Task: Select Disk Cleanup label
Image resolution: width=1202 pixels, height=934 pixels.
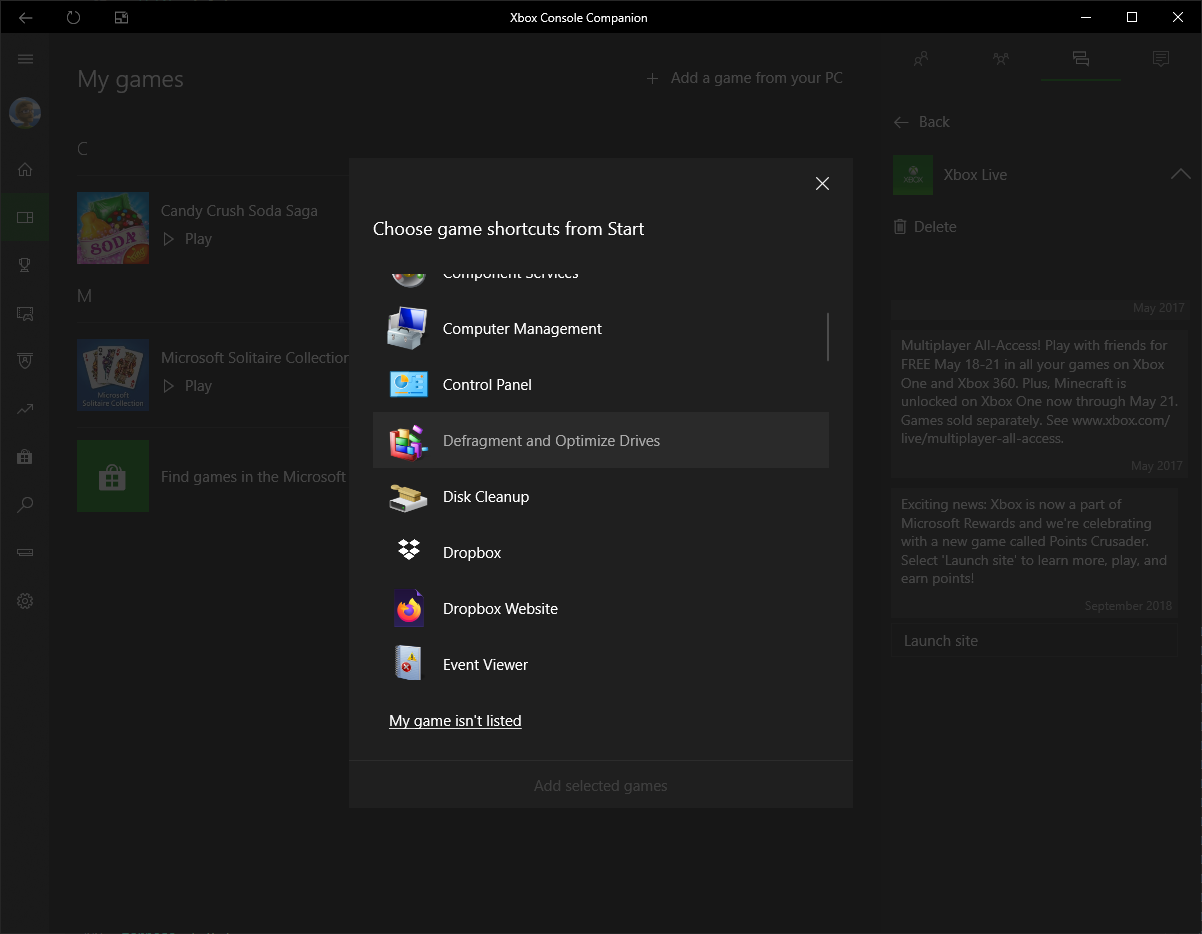Action: (x=486, y=497)
